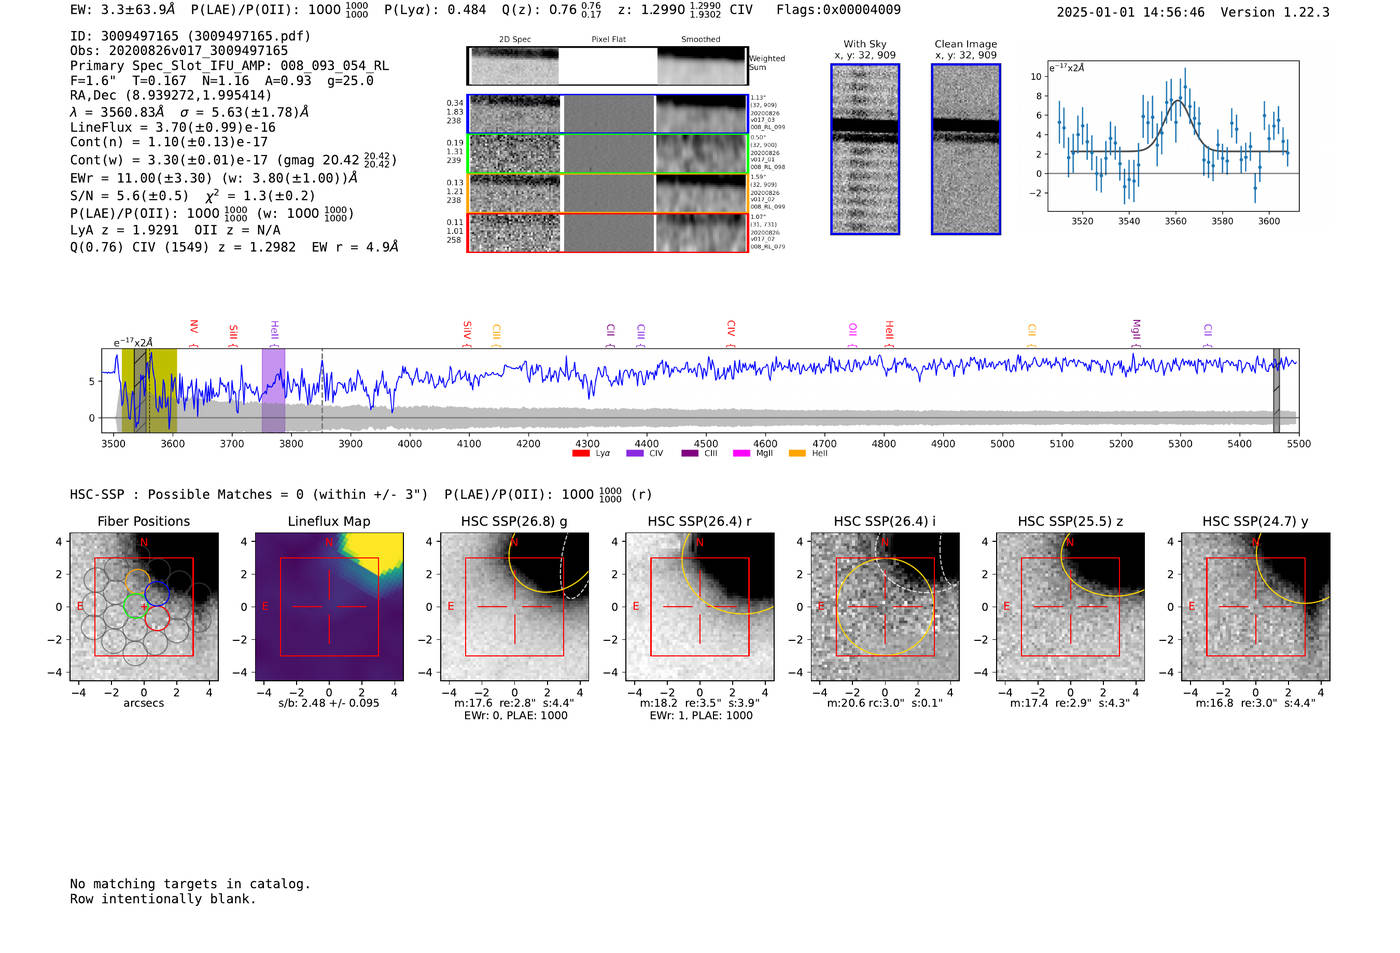1400x953 pixels.
Task: Open the Fiber Positions image panel
Action: 144,607
